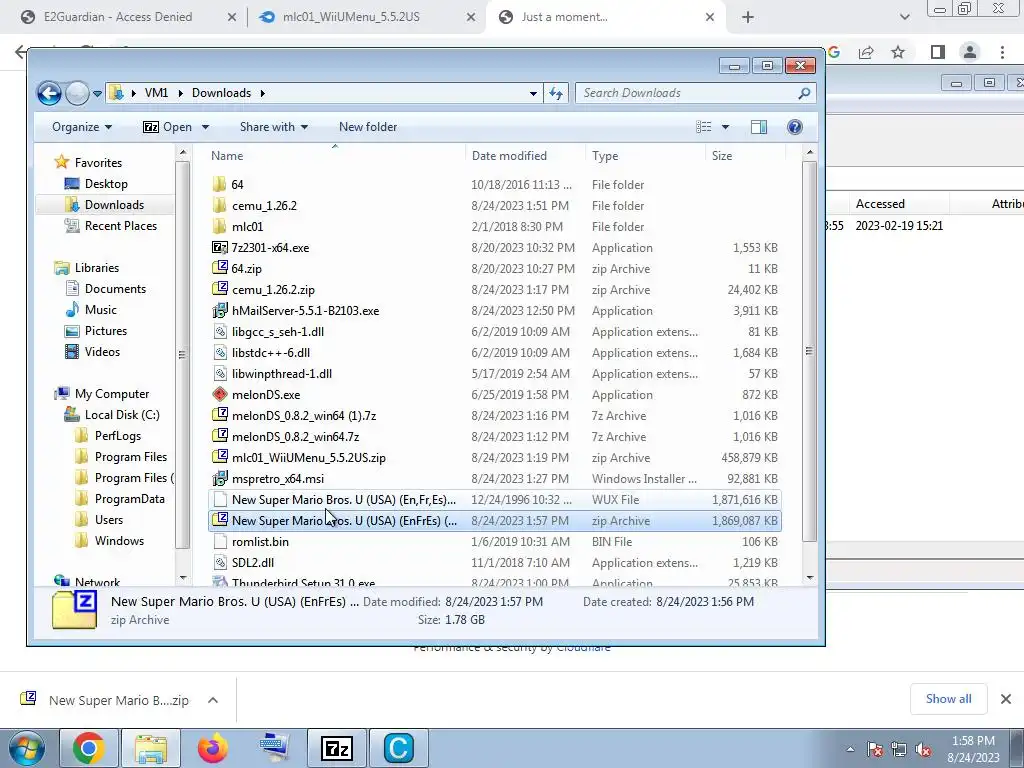Select the 7z2301-x64.exe file icon
This screenshot has height=768, width=1024.
point(219,248)
